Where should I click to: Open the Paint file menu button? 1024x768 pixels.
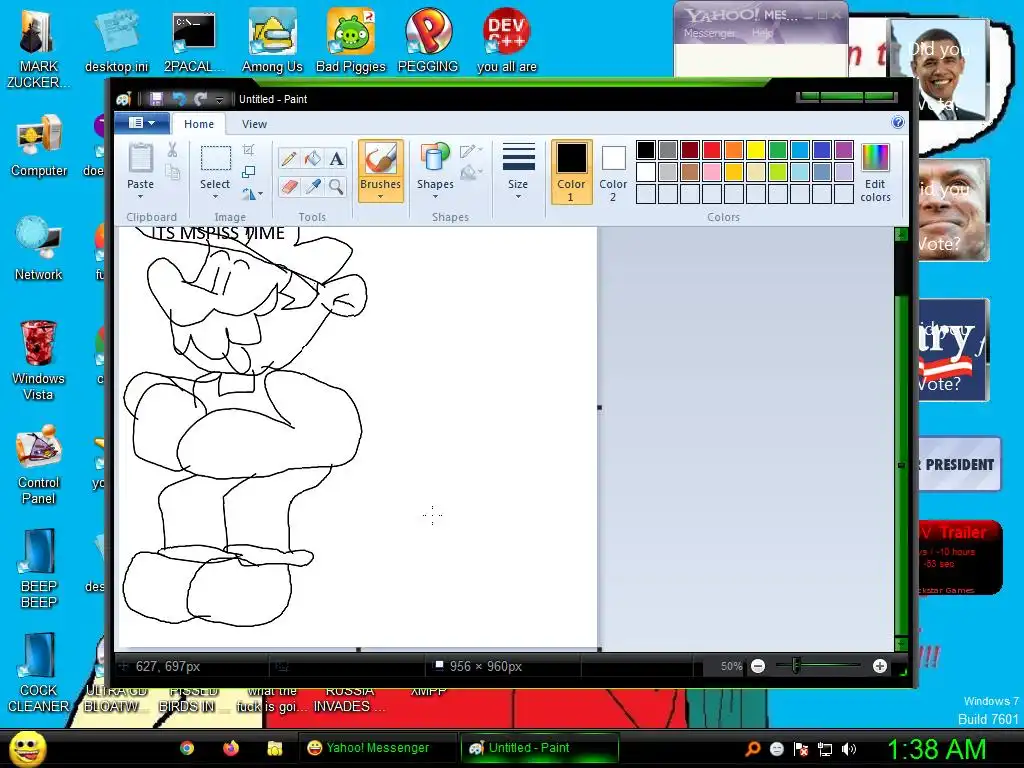point(142,123)
